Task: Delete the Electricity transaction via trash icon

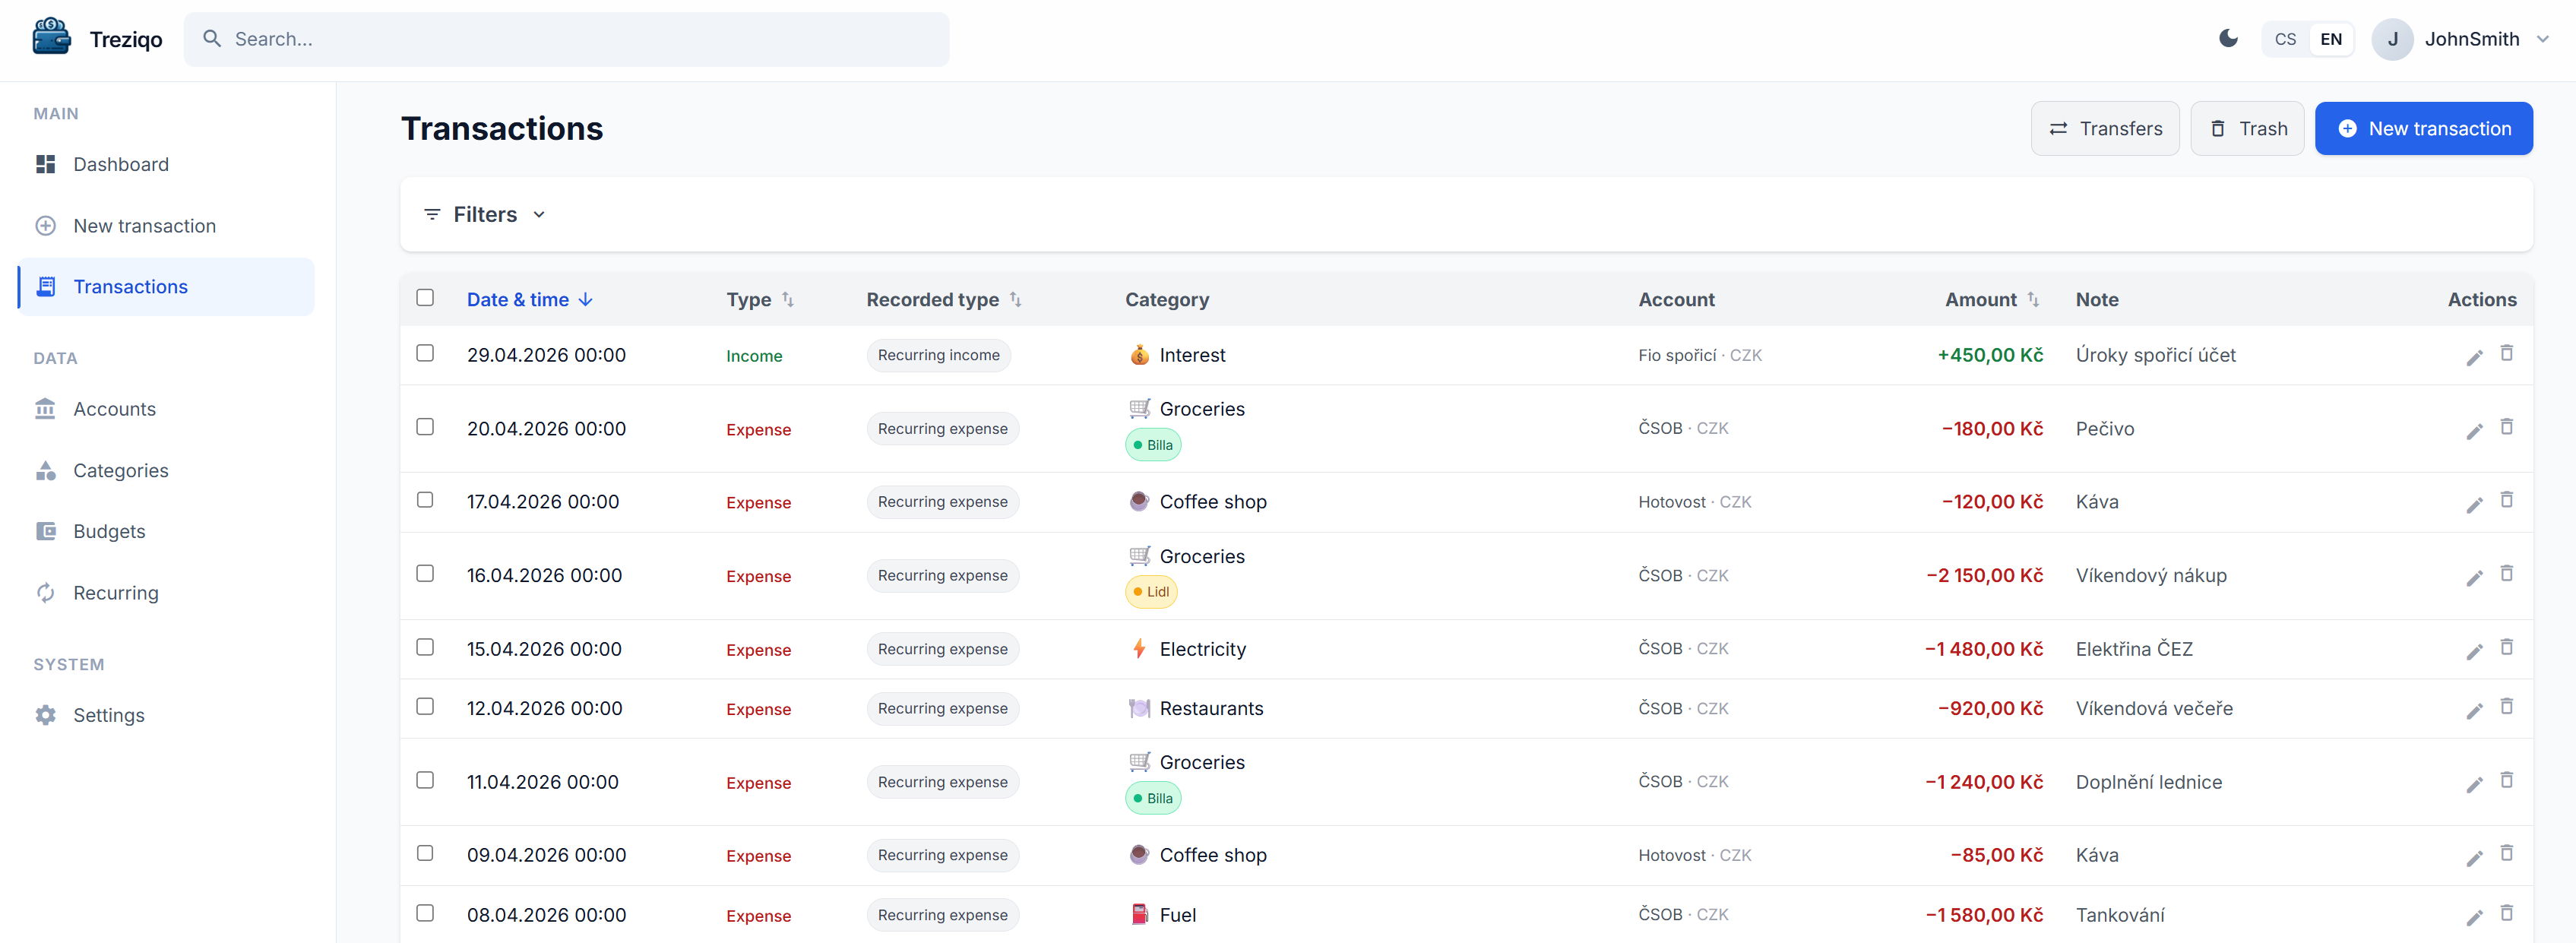Action: 2506,647
